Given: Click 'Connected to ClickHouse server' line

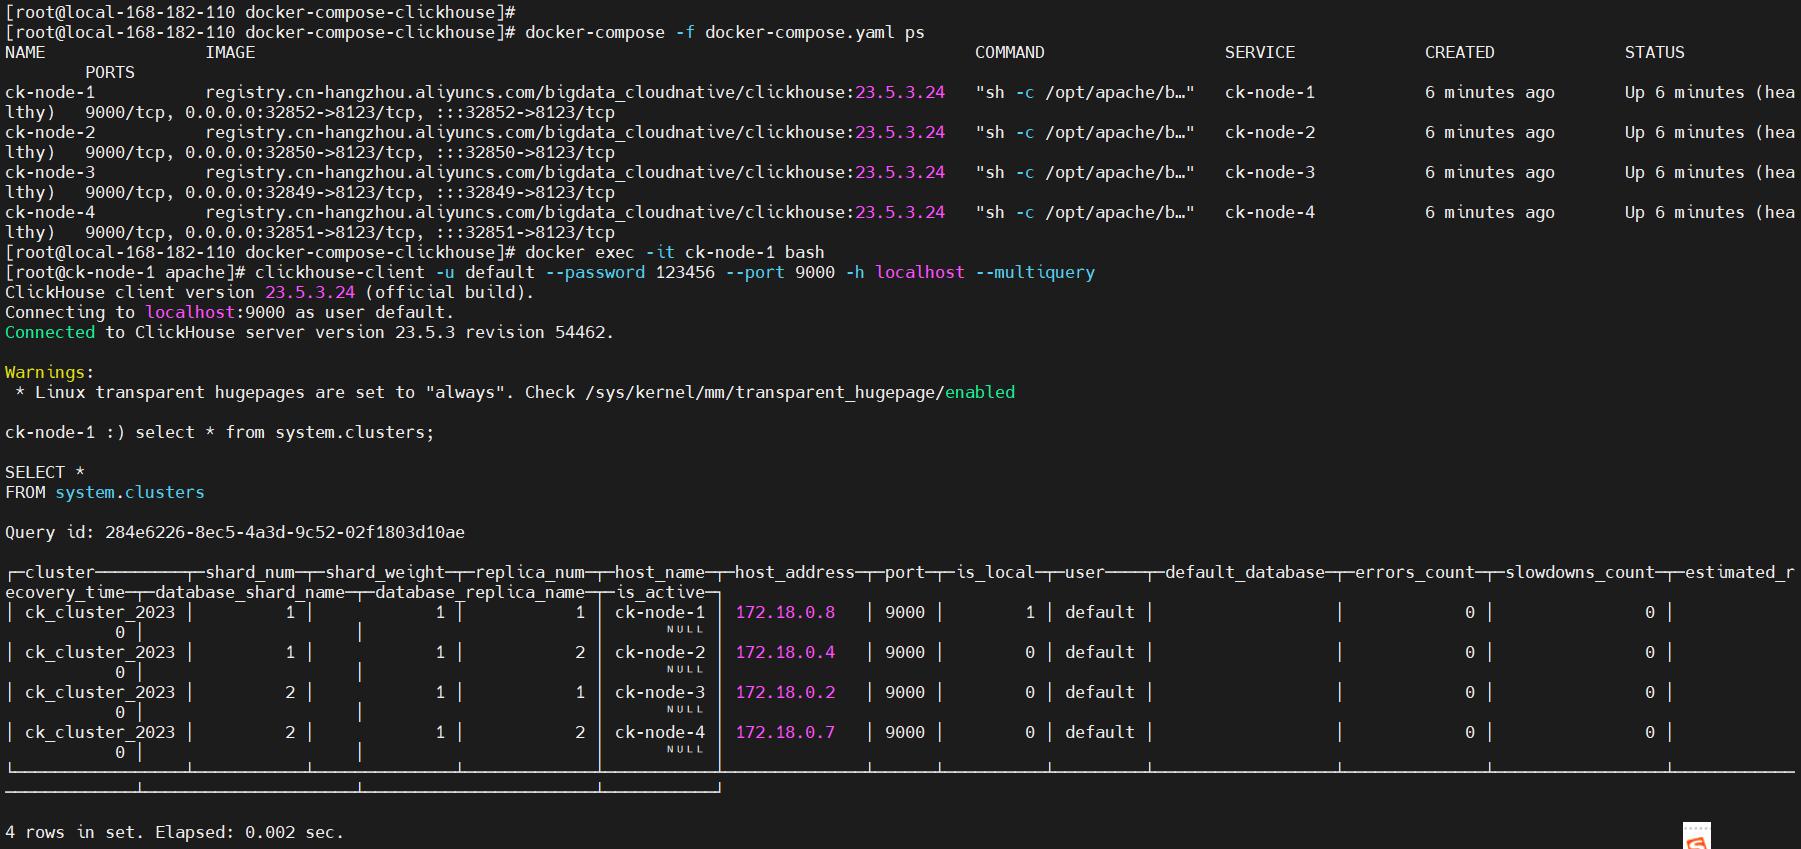Looking at the screenshot, I should pyautogui.click(x=310, y=332).
